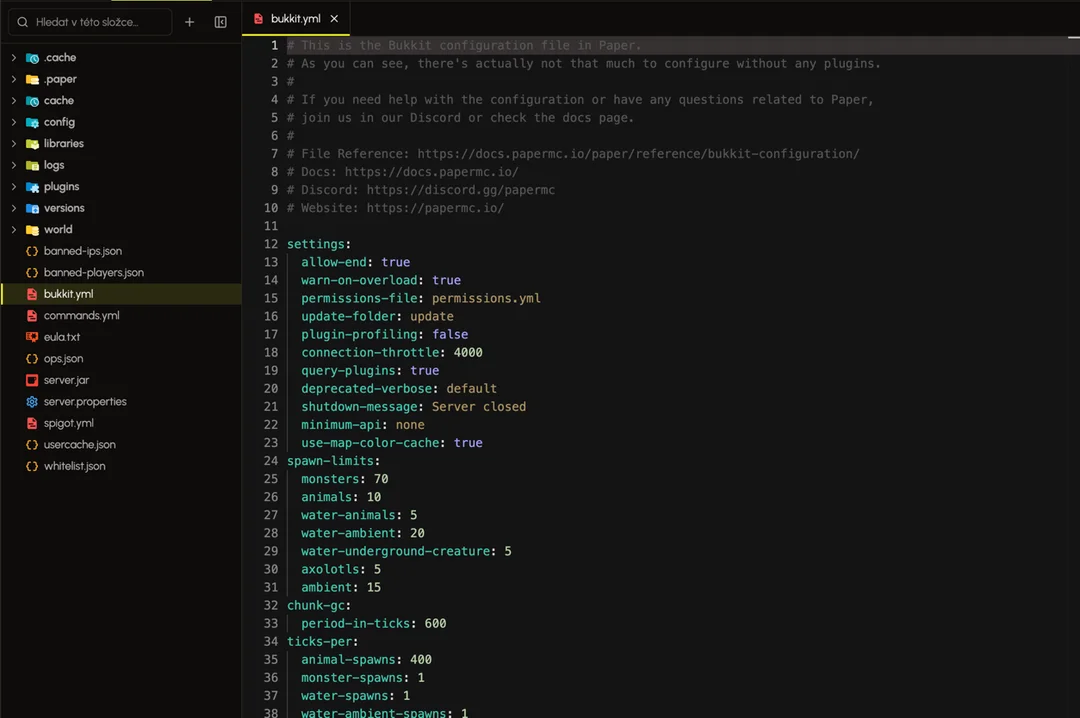
Task: Click the logs folder icon
Action: click(x=32, y=165)
